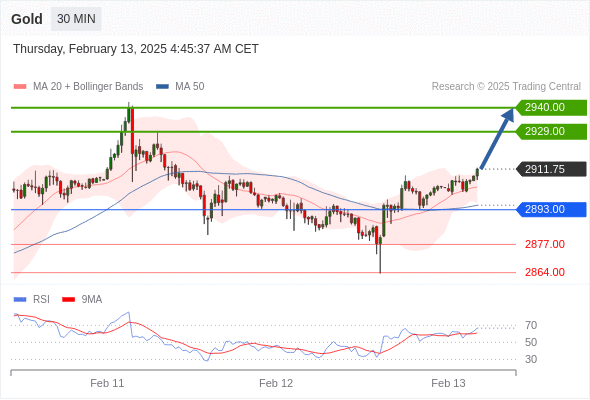
Task: Click the Research Trading Central copyright text
Action: click(x=506, y=87)
